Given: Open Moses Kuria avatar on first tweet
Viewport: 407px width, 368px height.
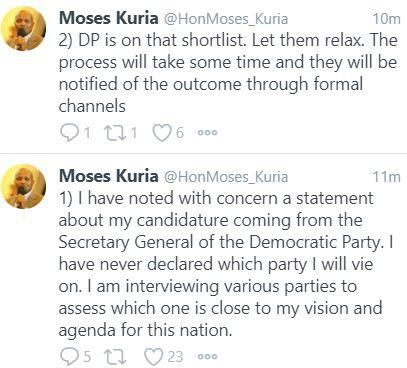Looking at the screenshot, I should (23, 29).
